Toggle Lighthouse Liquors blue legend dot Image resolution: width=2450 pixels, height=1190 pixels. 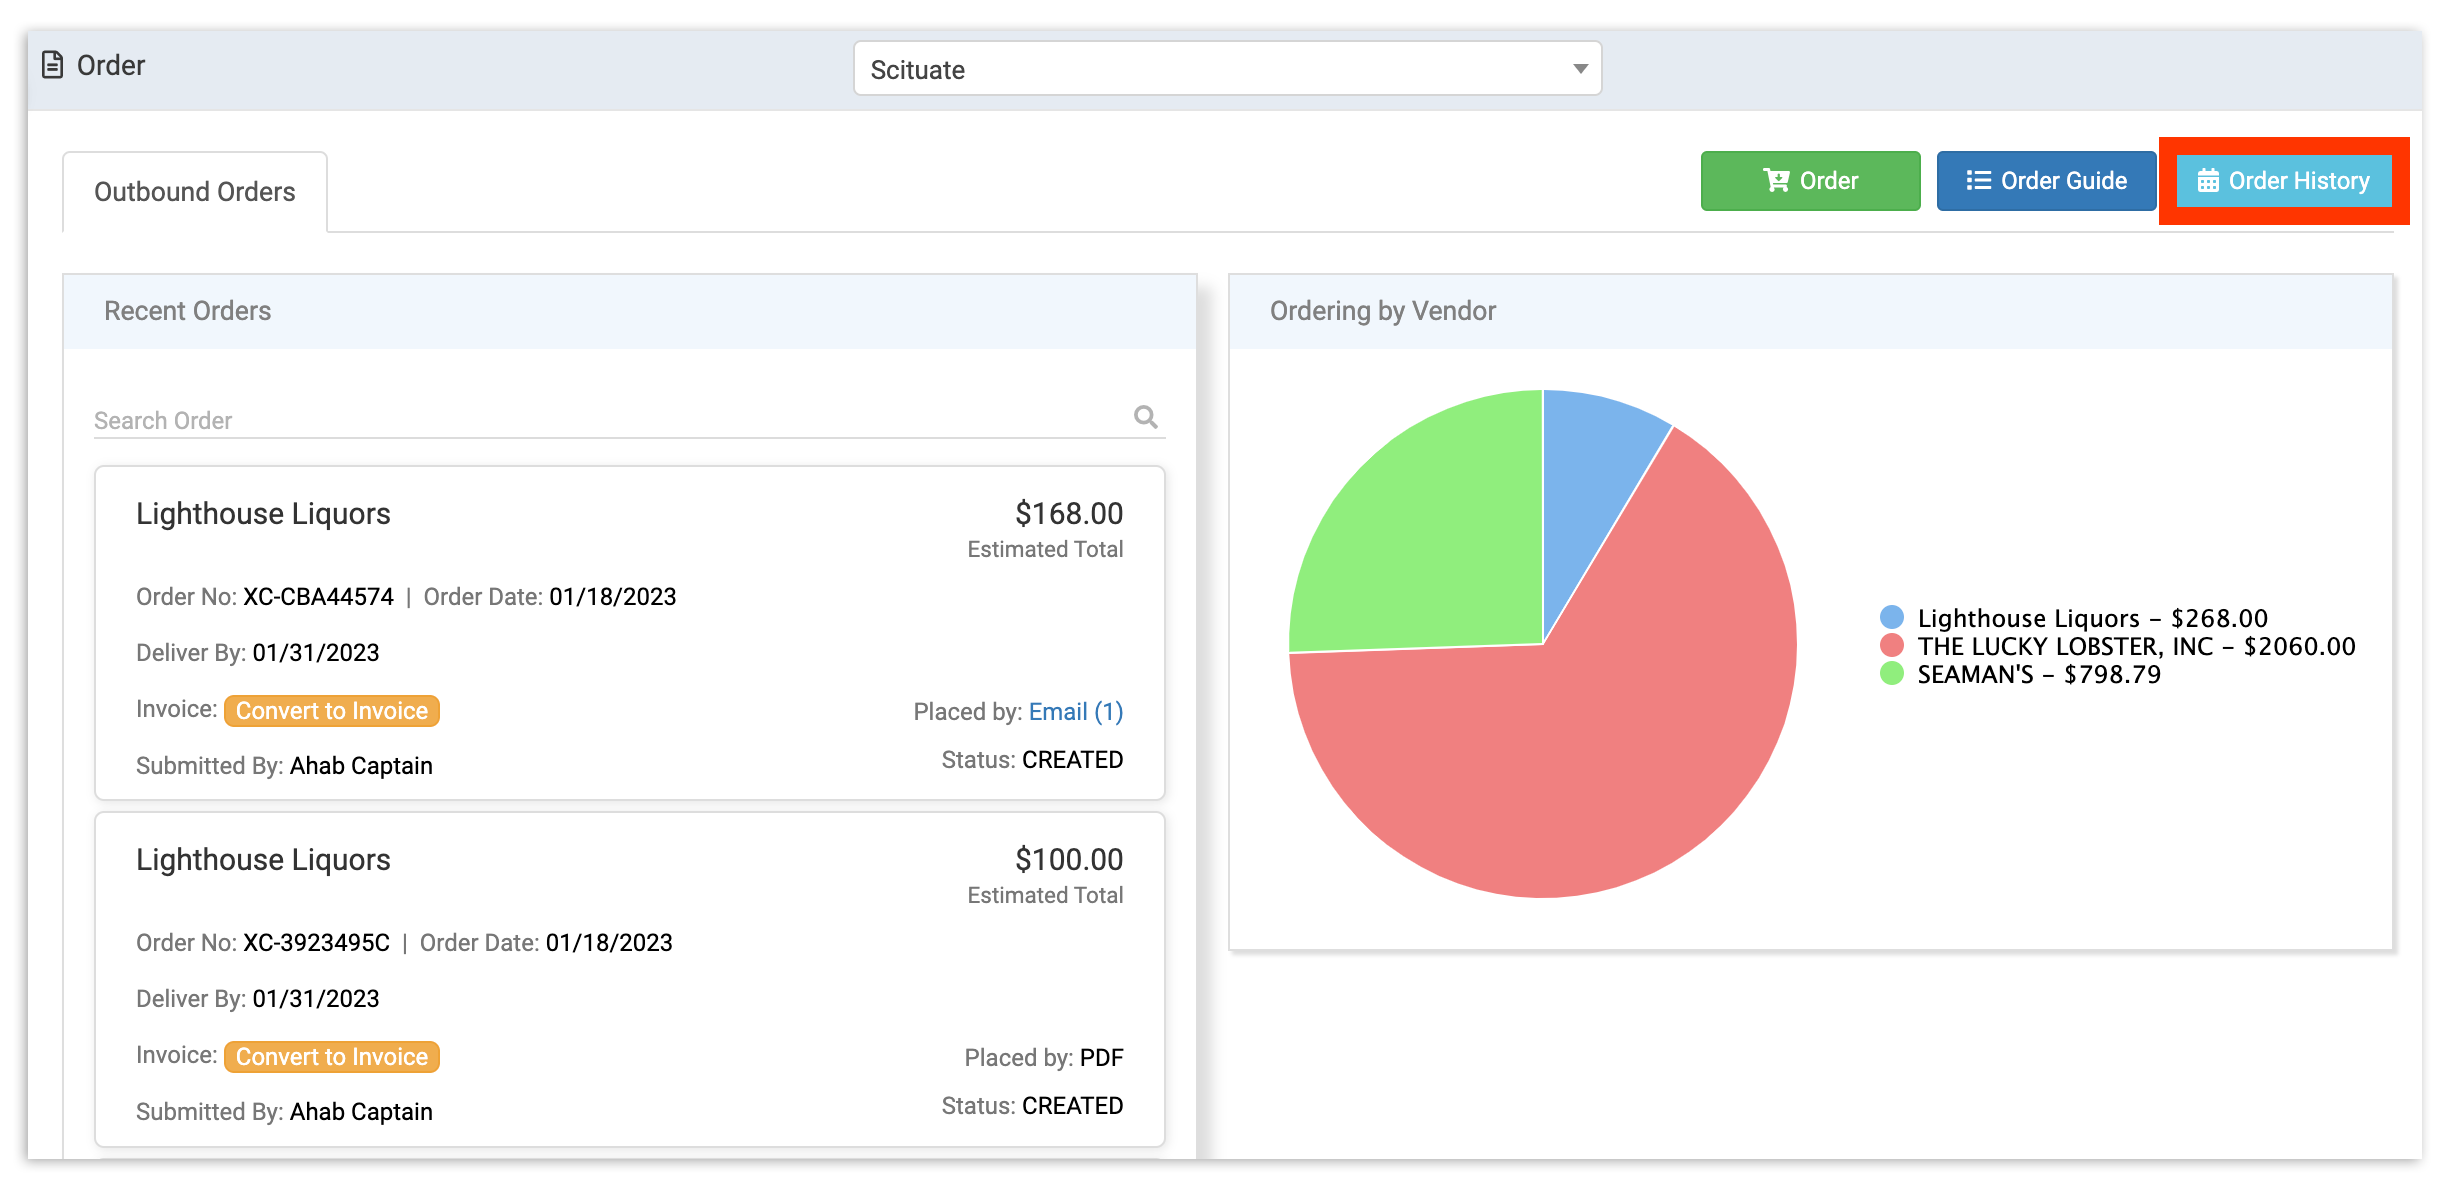coord(1892,618)
